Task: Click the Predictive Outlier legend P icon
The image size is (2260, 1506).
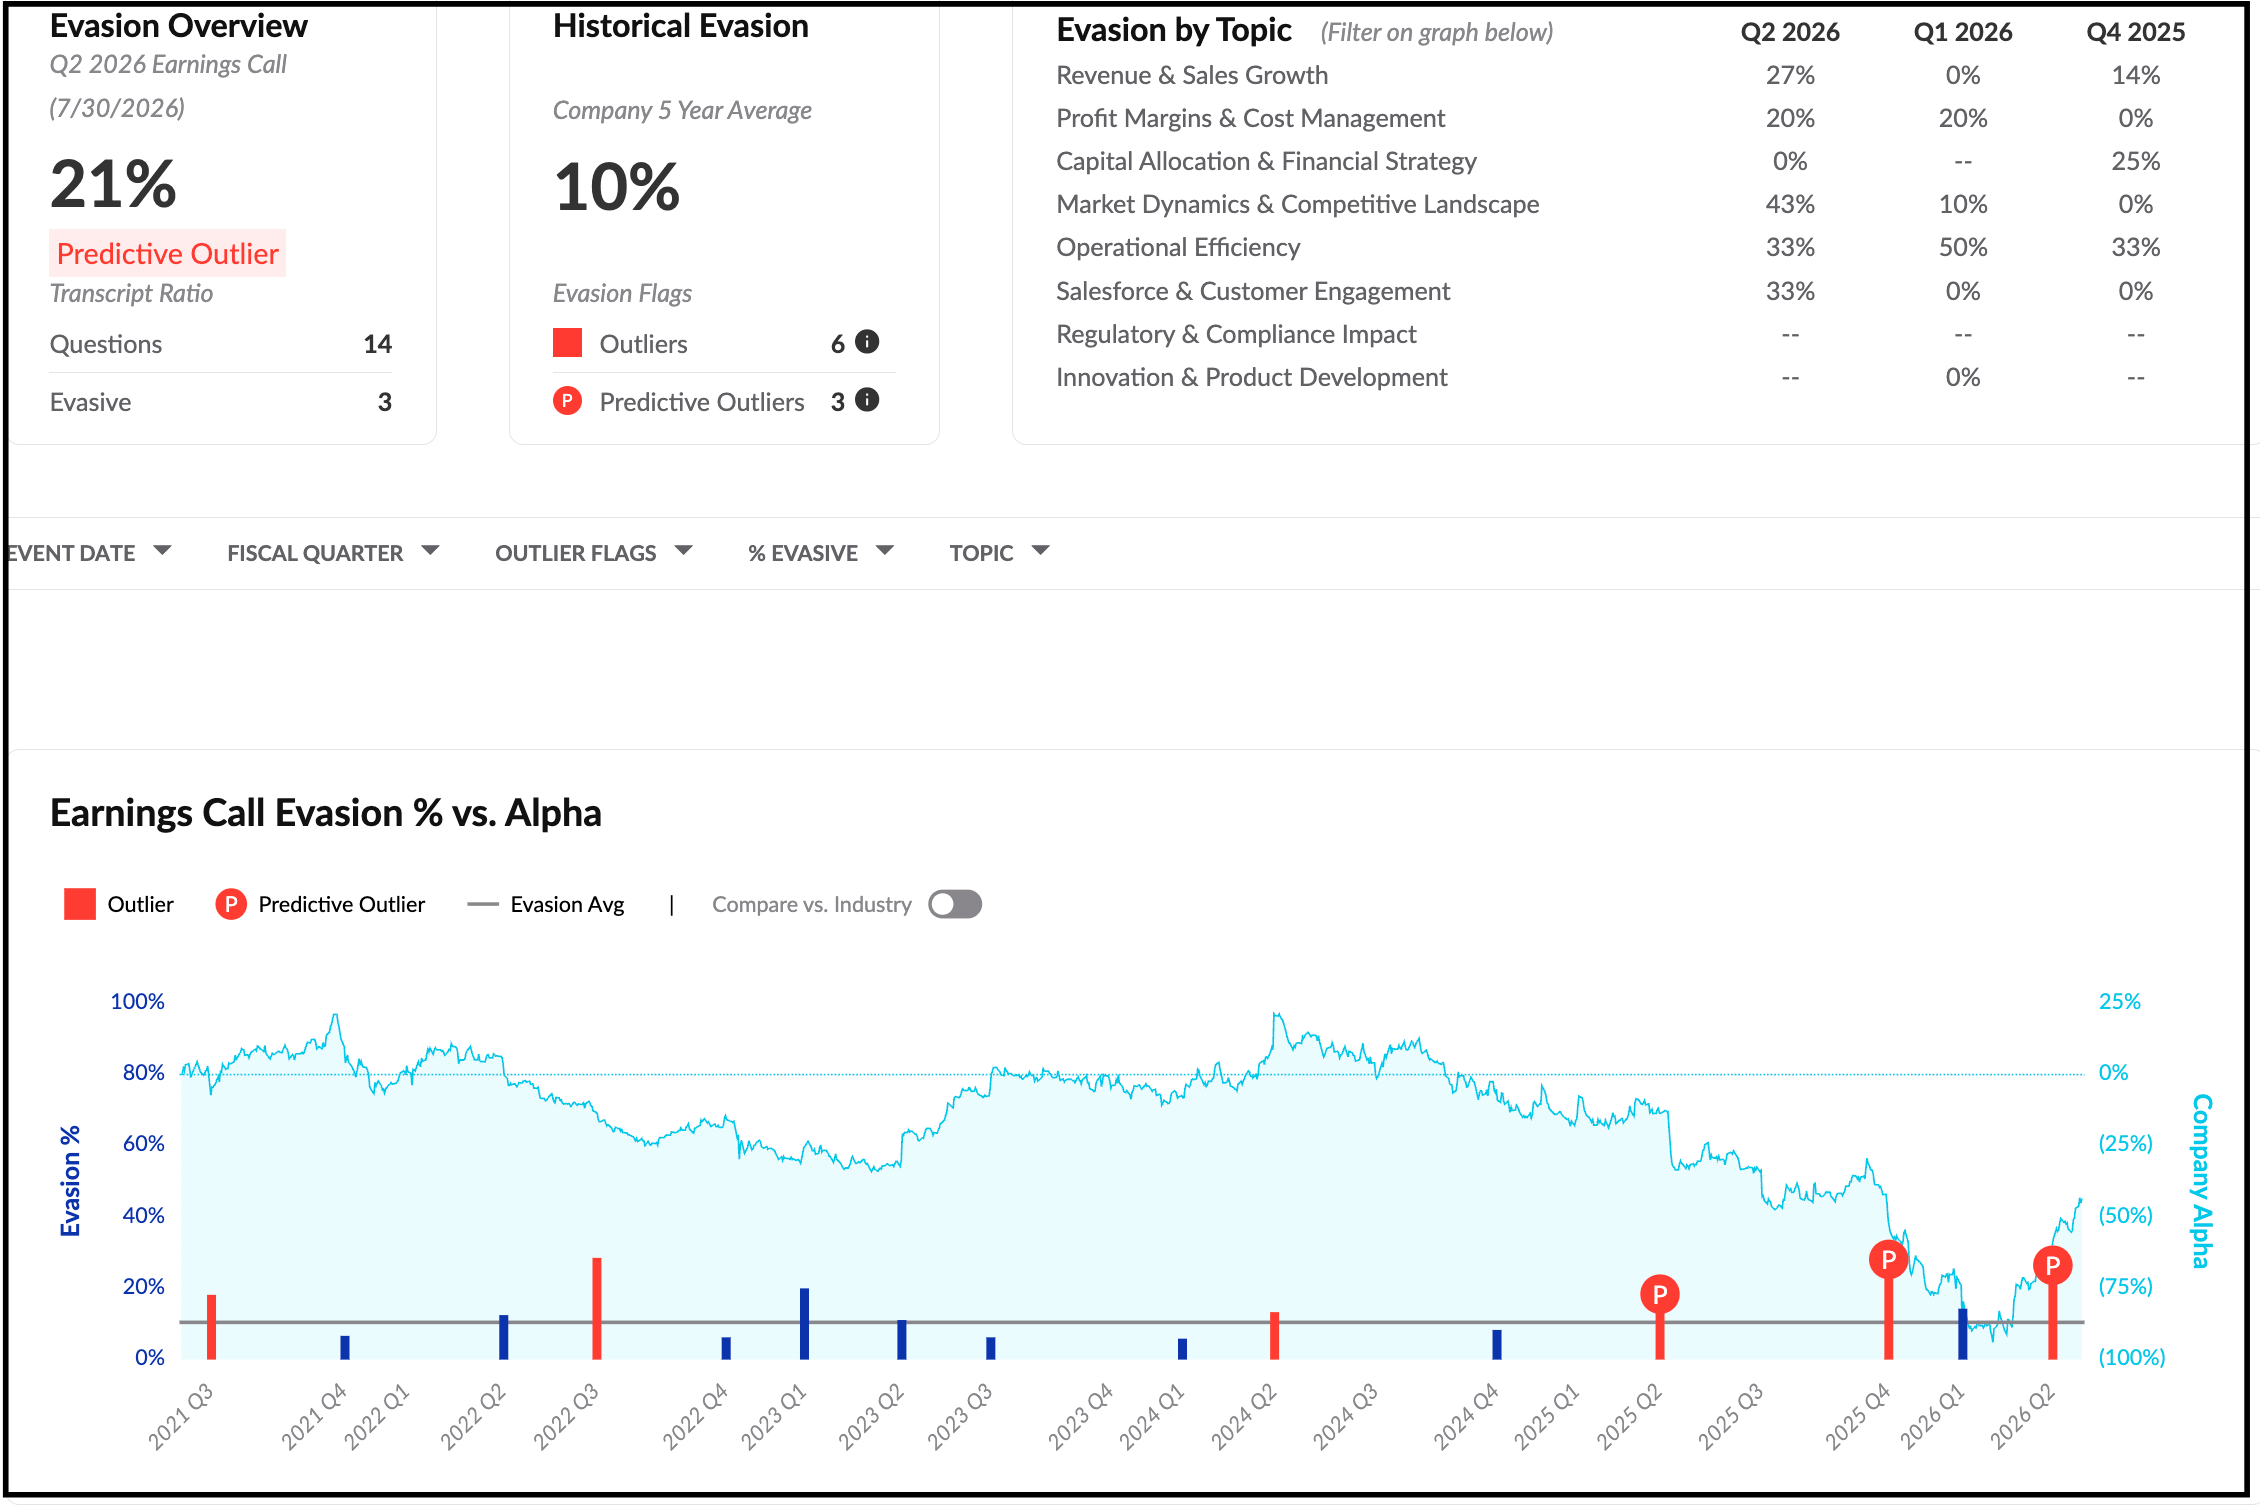Action: coord(231,904)
